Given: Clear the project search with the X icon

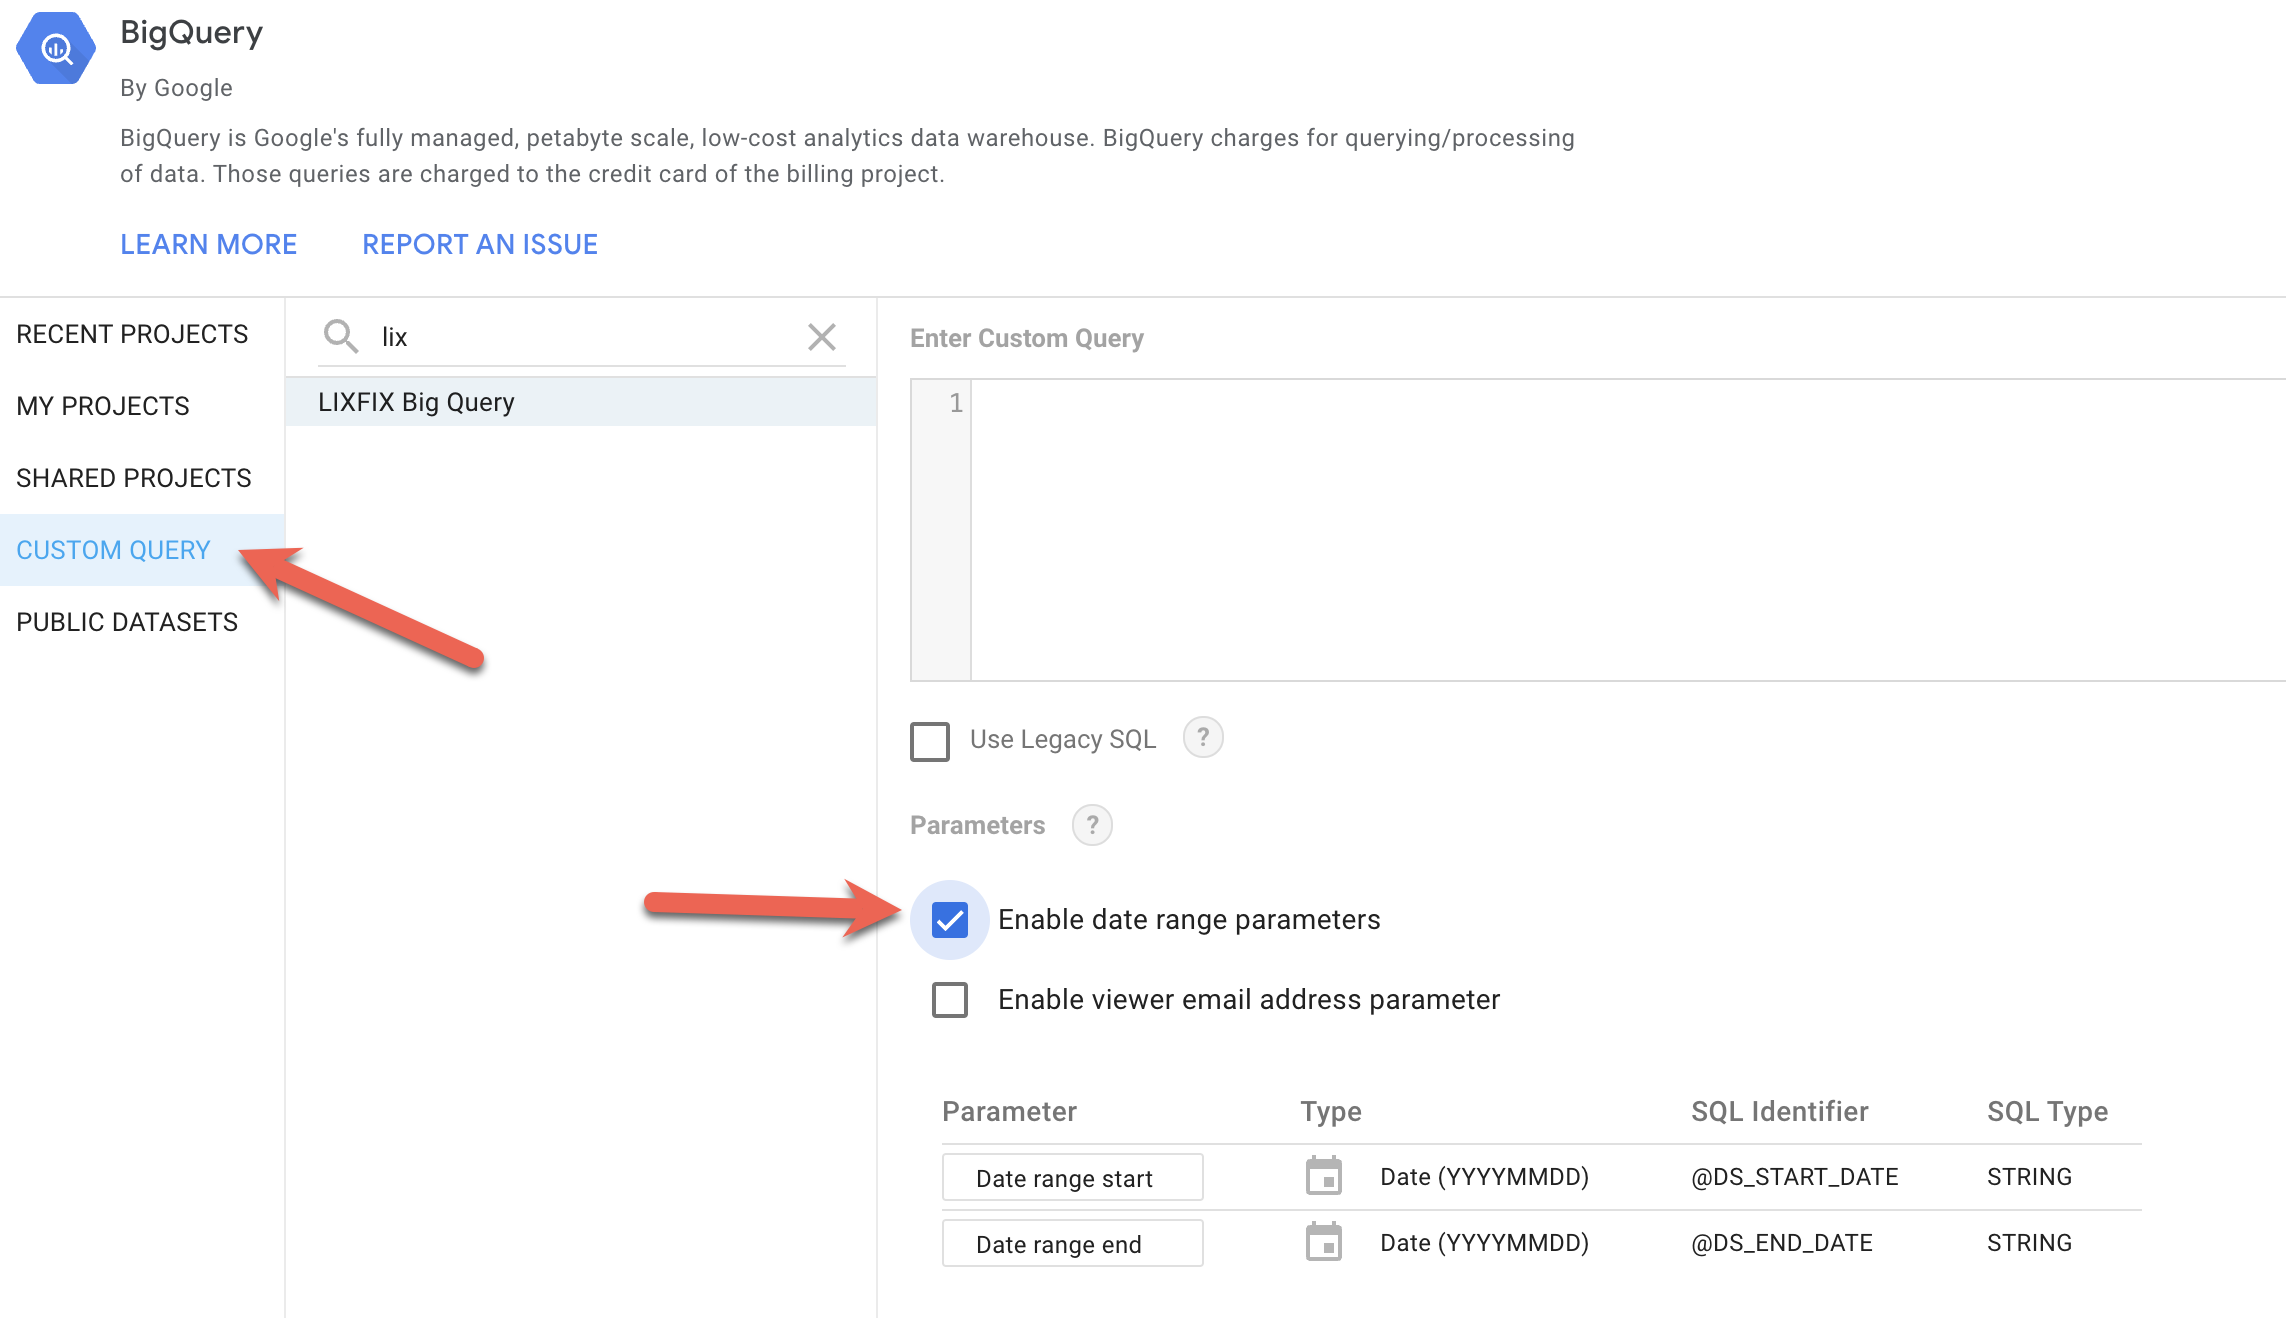Looking at the screenshot, I should (822, 337).
